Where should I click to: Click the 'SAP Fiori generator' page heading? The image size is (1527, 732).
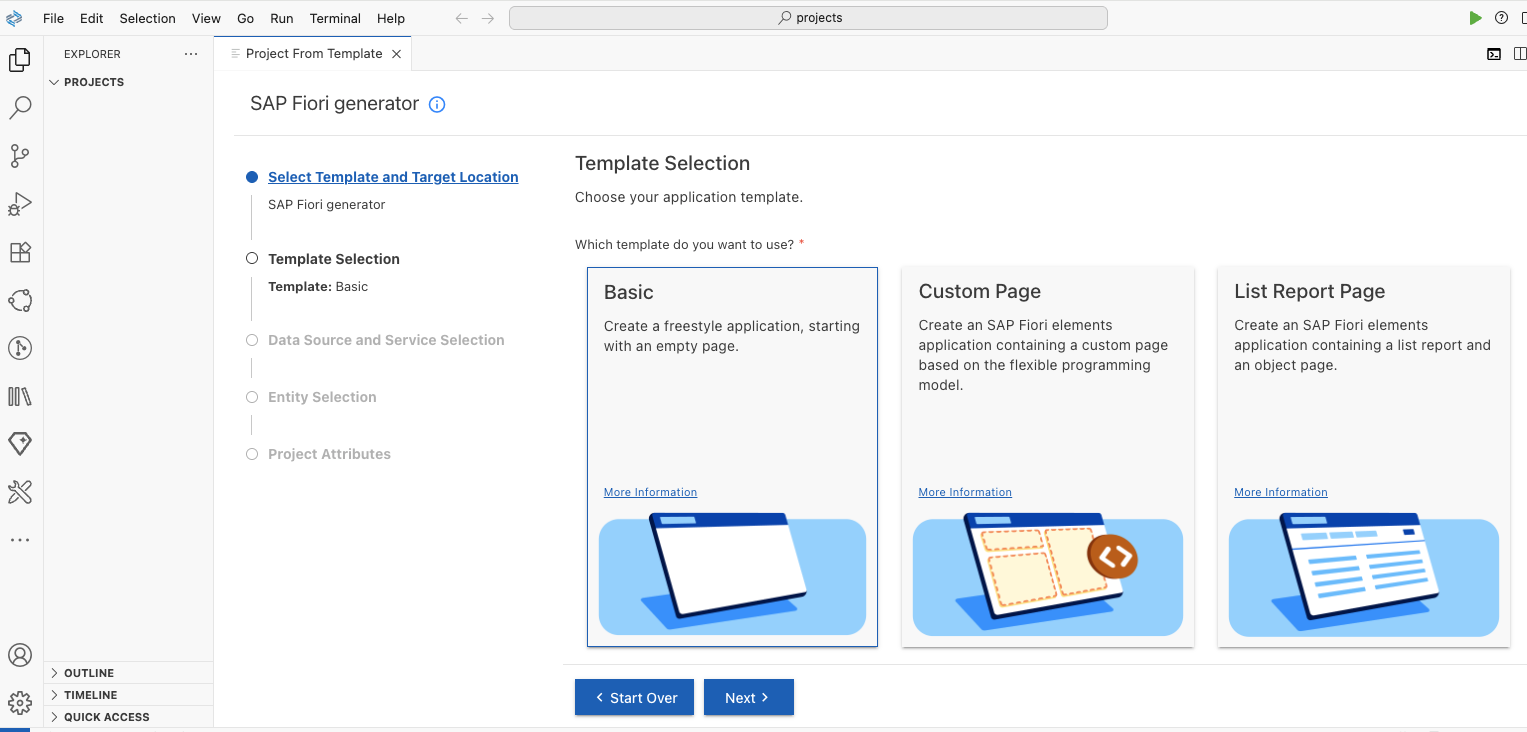coord(334,104)
